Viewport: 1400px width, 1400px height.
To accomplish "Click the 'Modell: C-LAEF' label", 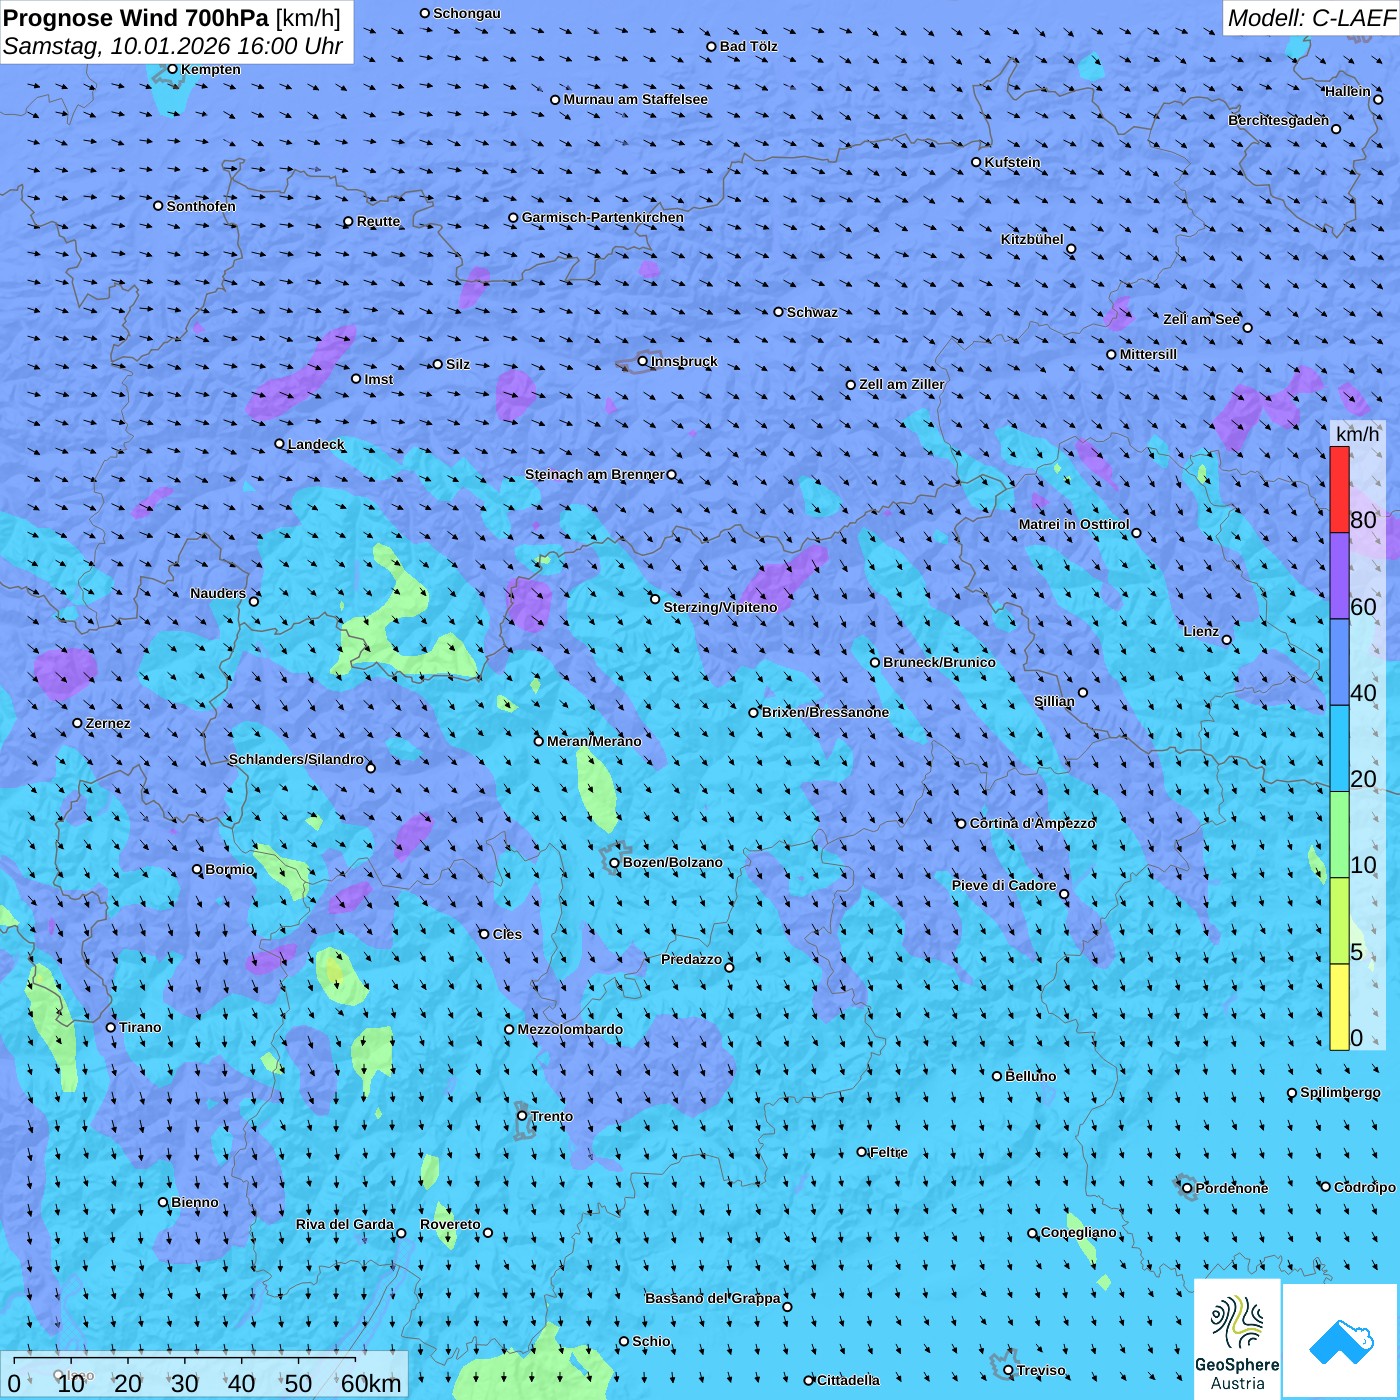I will coord(1311,18).
